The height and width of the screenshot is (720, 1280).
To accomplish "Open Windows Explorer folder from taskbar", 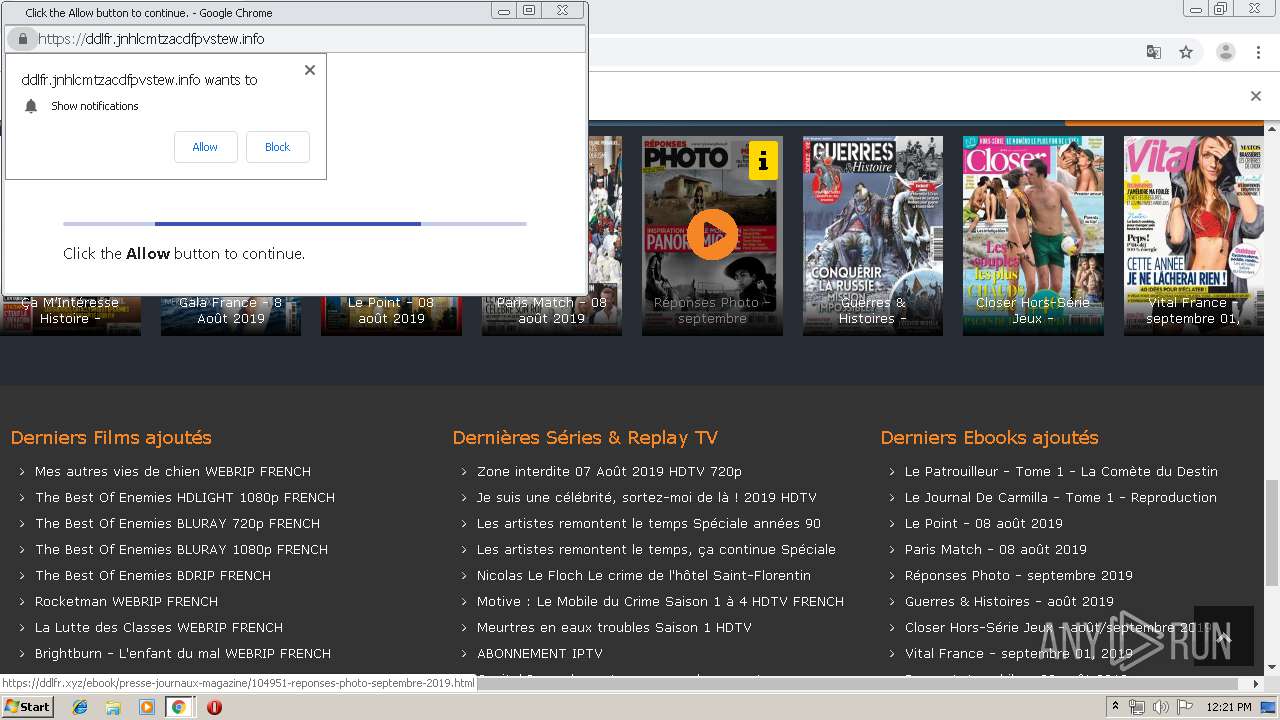I will coord(113,707).
